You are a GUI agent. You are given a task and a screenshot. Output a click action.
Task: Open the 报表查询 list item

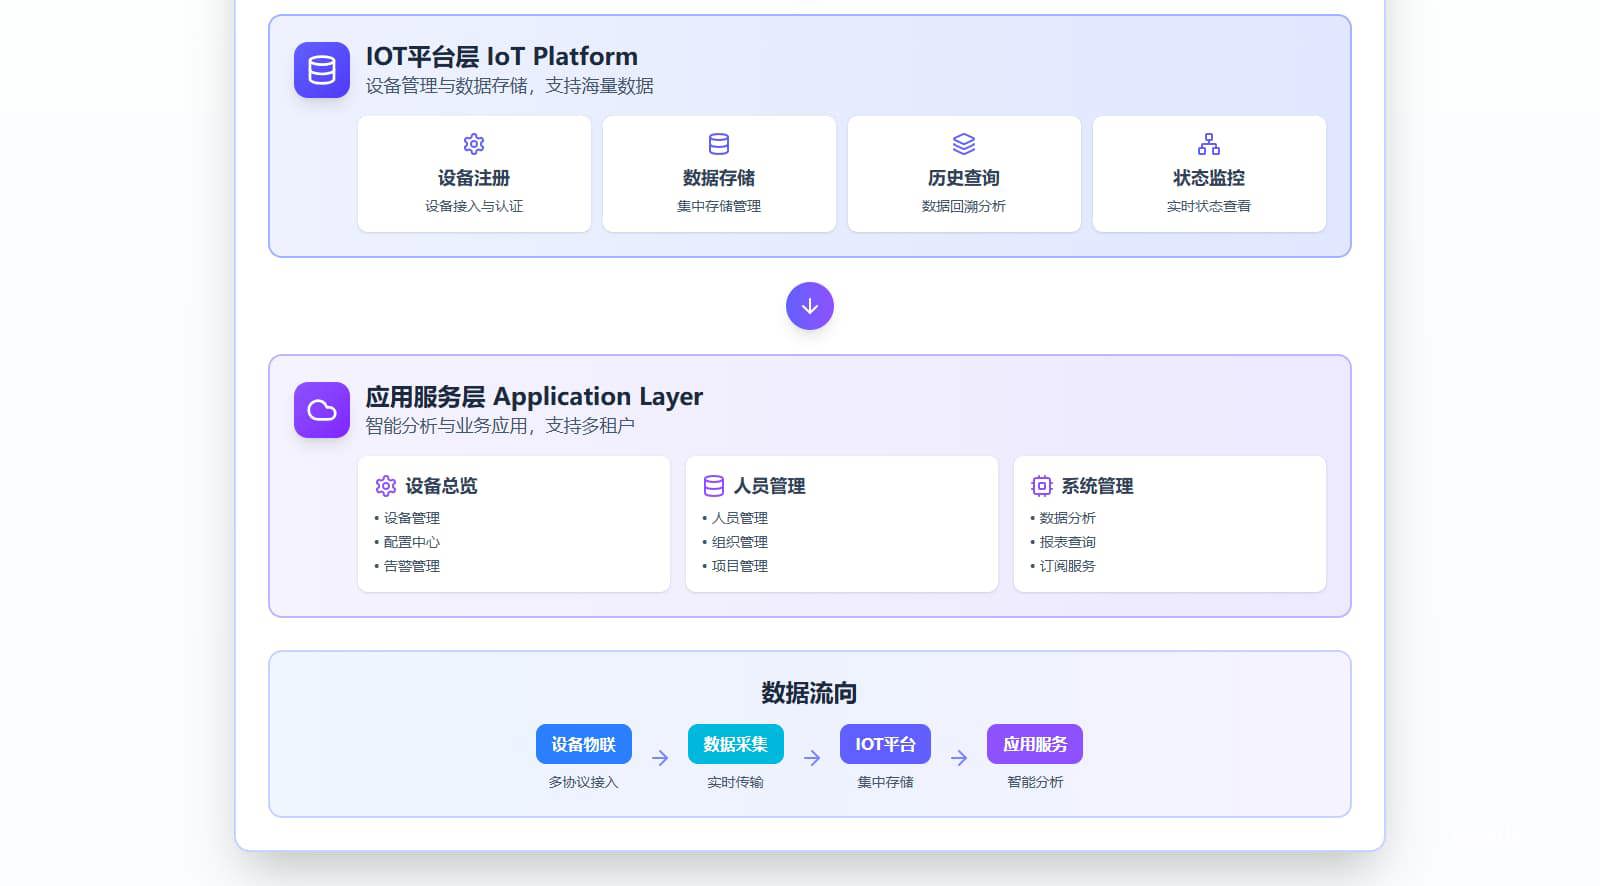[x=1068, y=542]
